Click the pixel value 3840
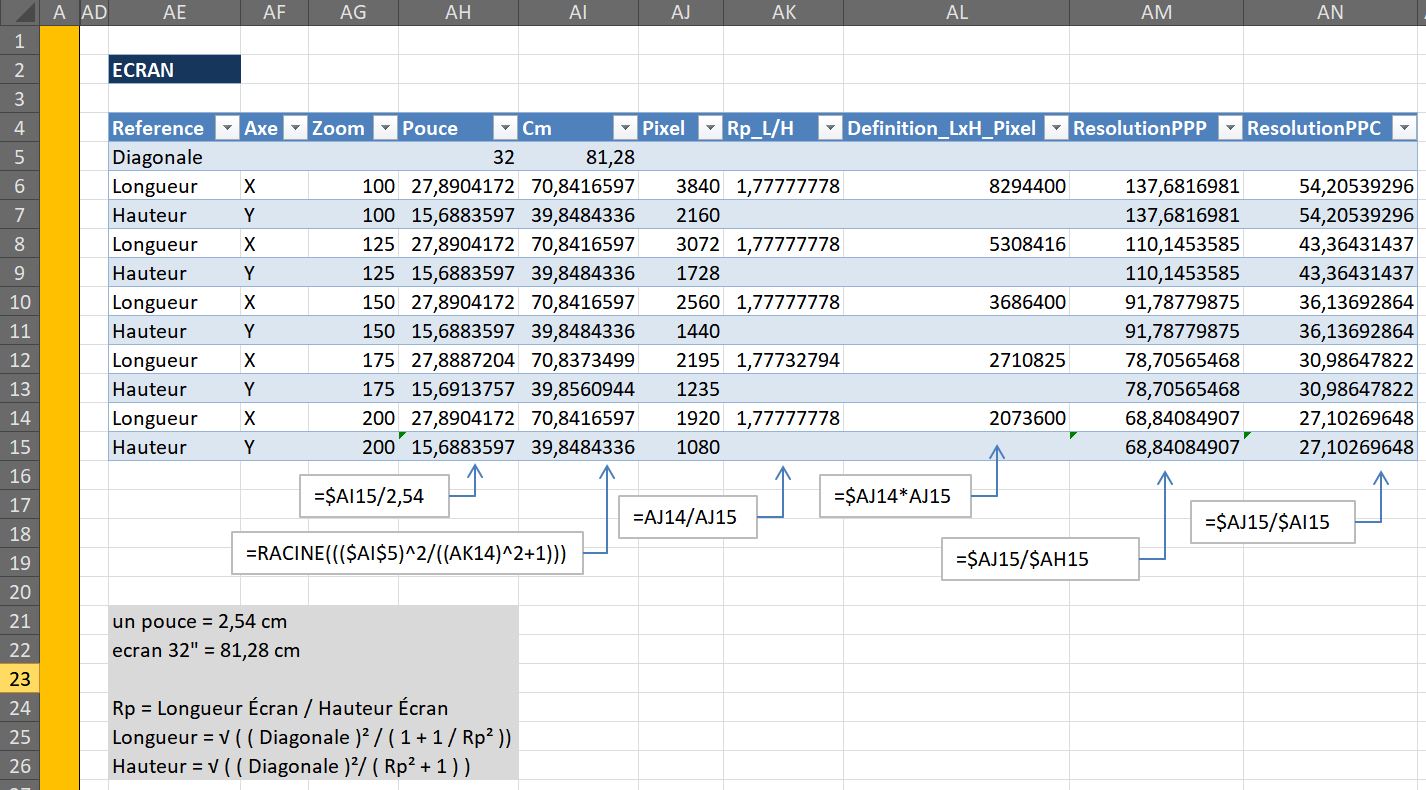 tap(681, 186)
